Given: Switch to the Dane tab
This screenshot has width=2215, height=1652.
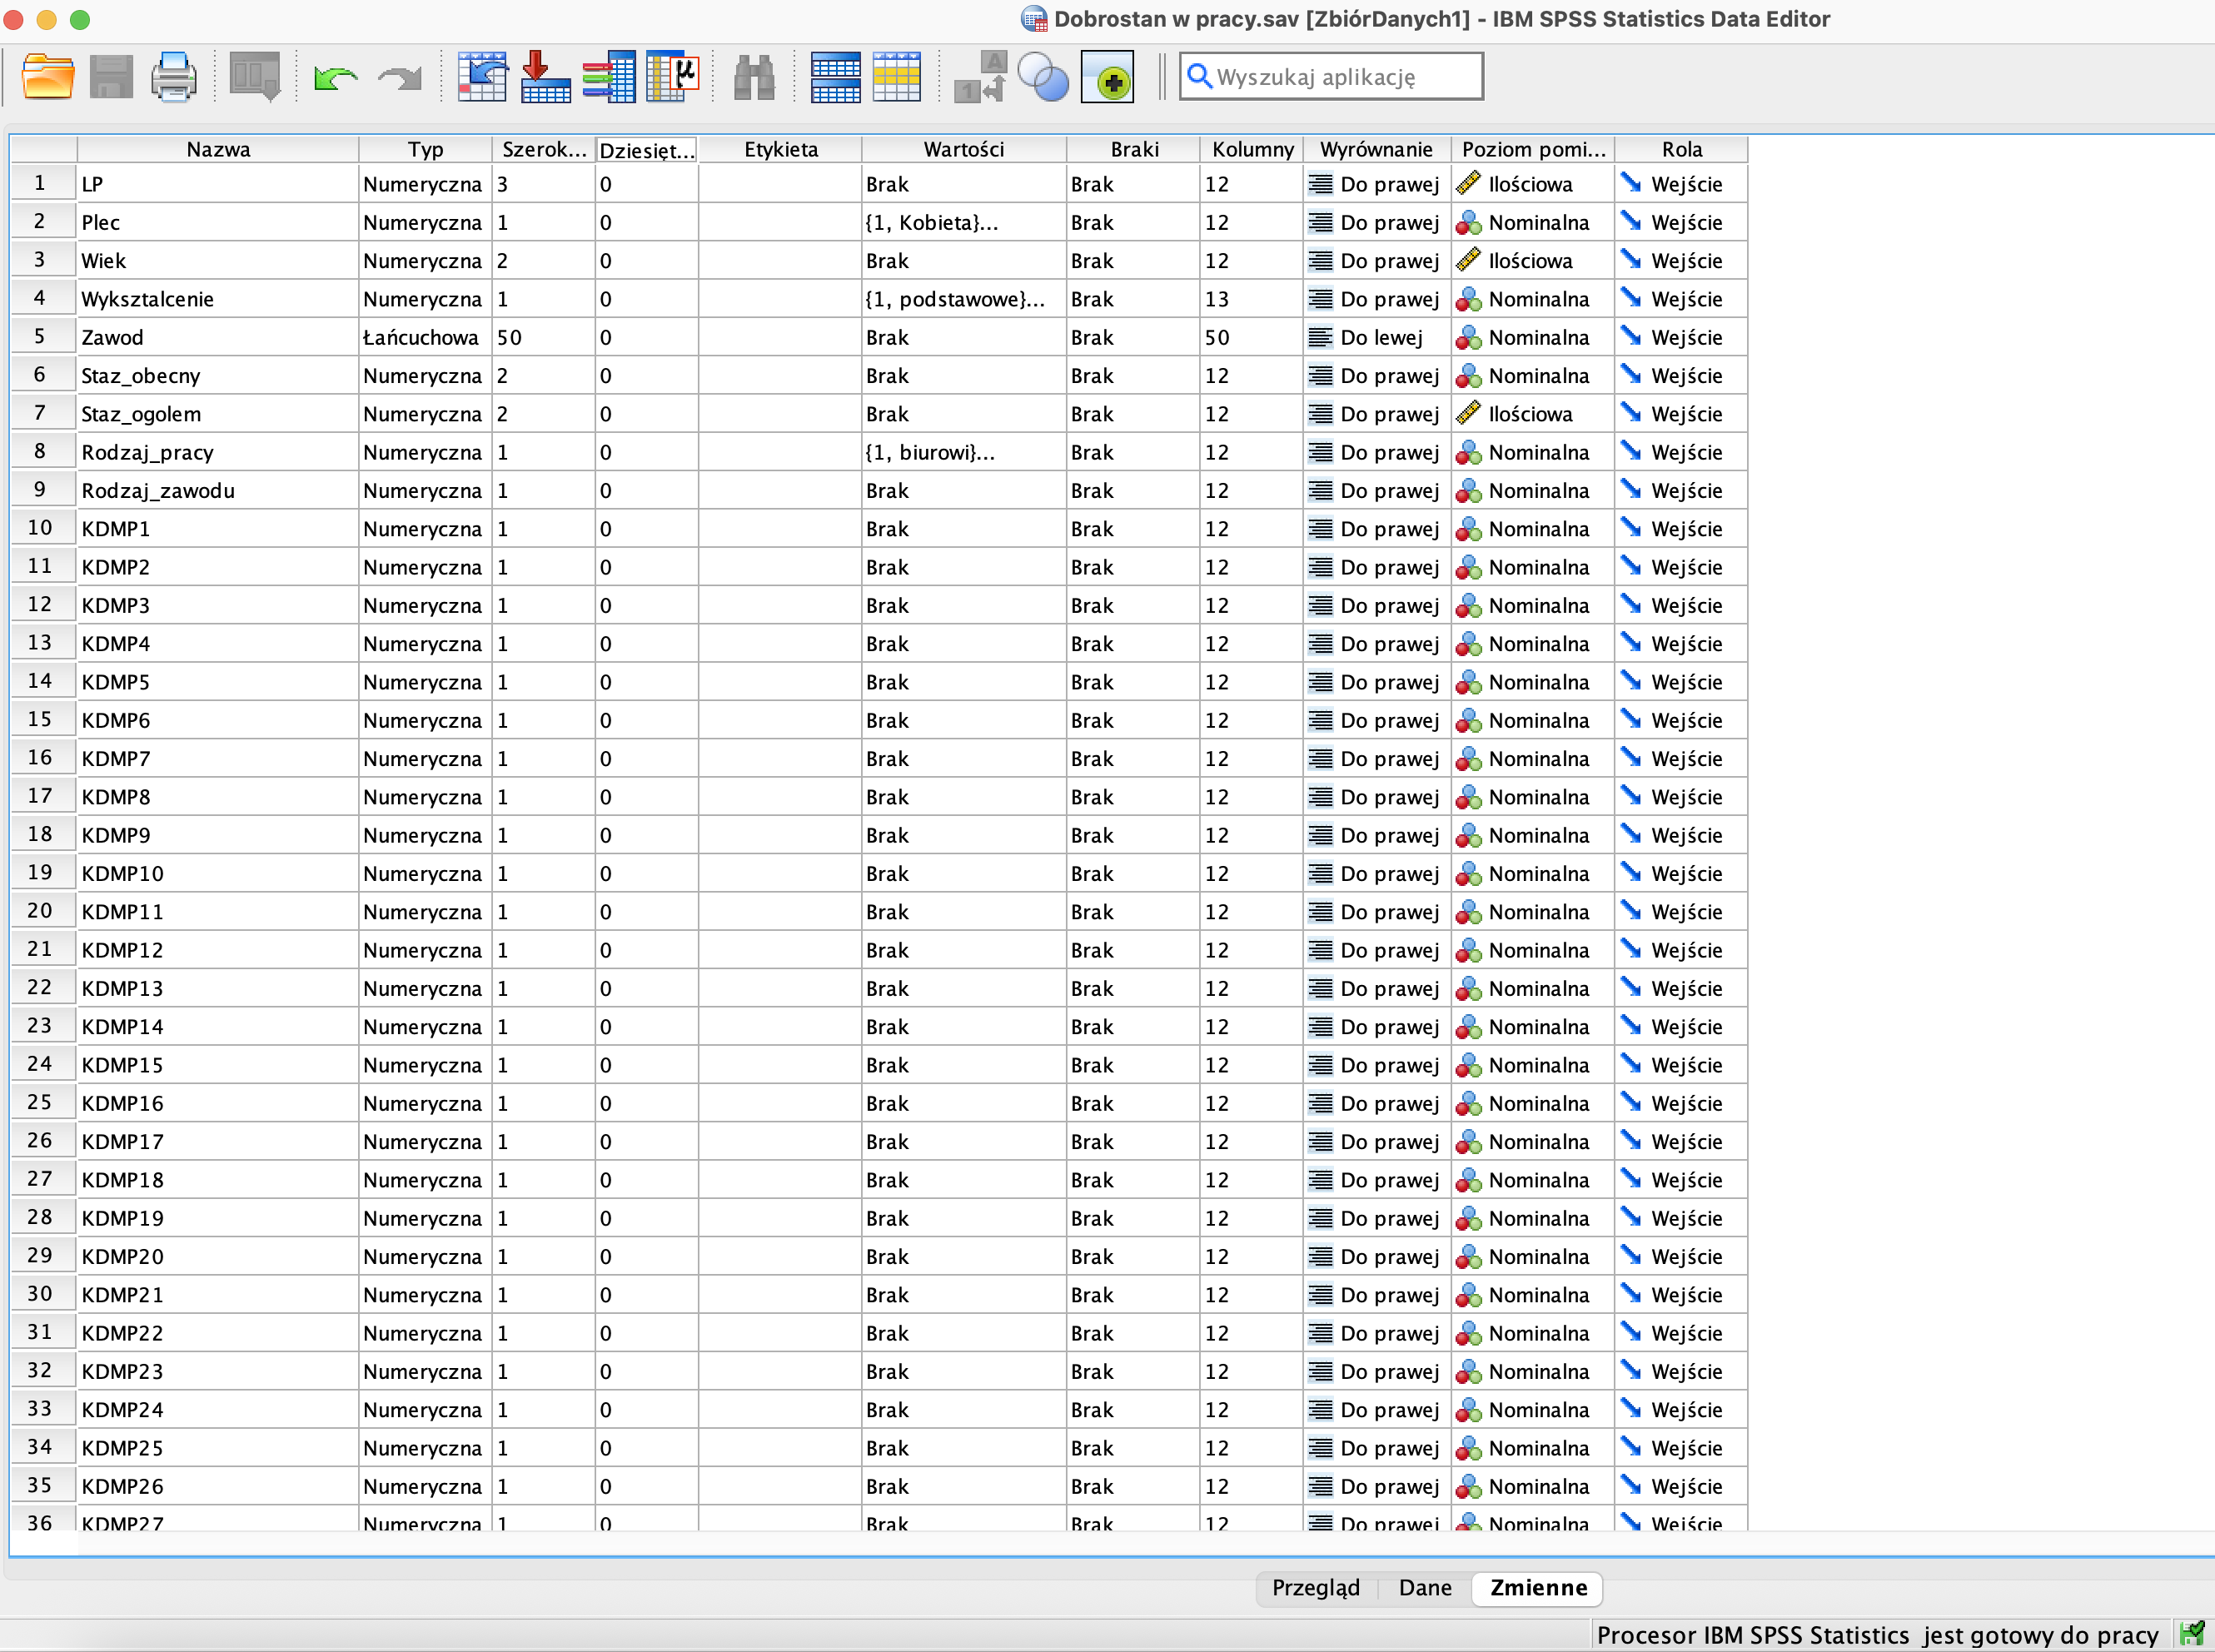Looking at the screenshot, I should click(1424, 1588).
